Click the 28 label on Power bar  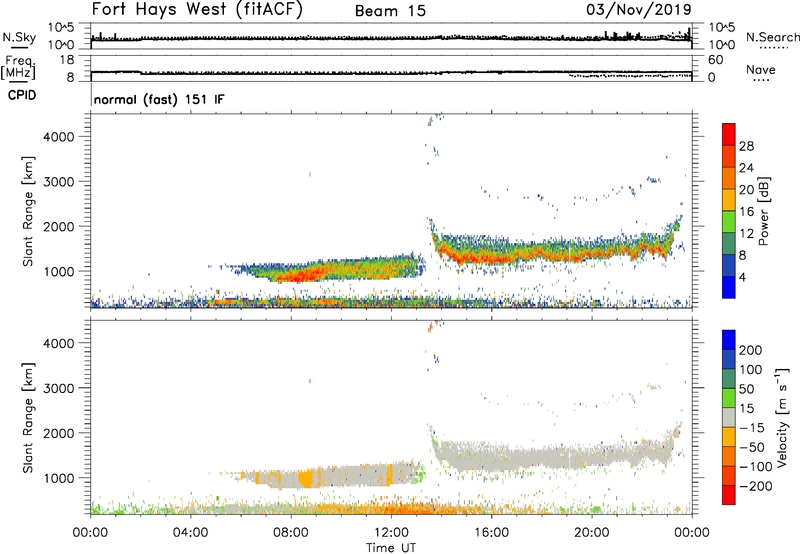click(746, 146)
